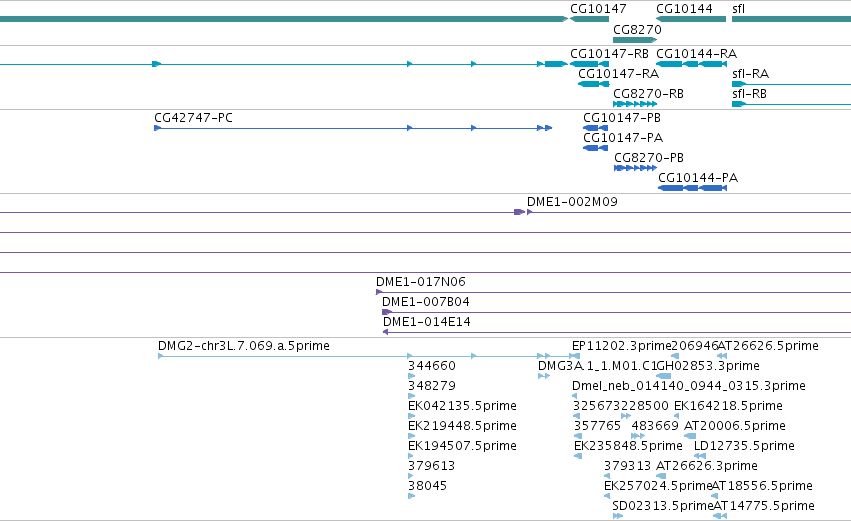Viewport: 851px width, 521px height.
Task: Select transcript CG10147-RB
Action: click(x=609, y=54)
